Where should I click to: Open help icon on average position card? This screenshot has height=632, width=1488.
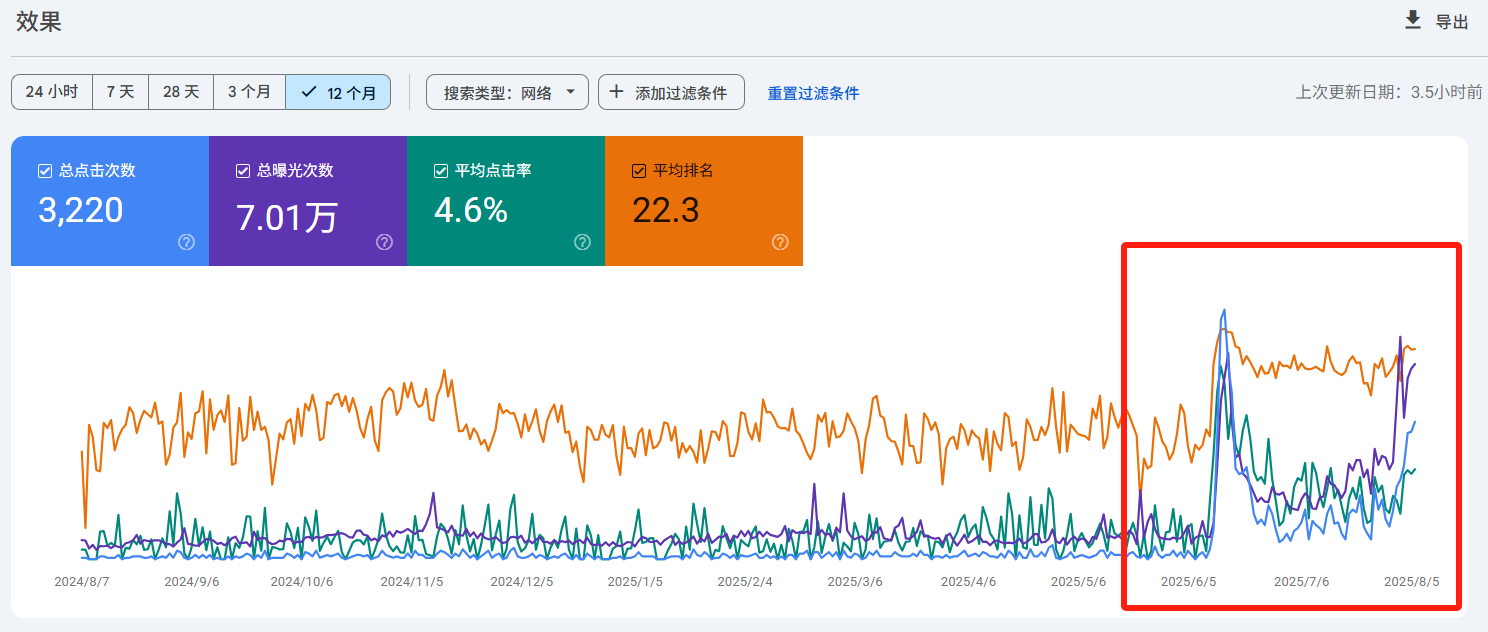[780, 242]
